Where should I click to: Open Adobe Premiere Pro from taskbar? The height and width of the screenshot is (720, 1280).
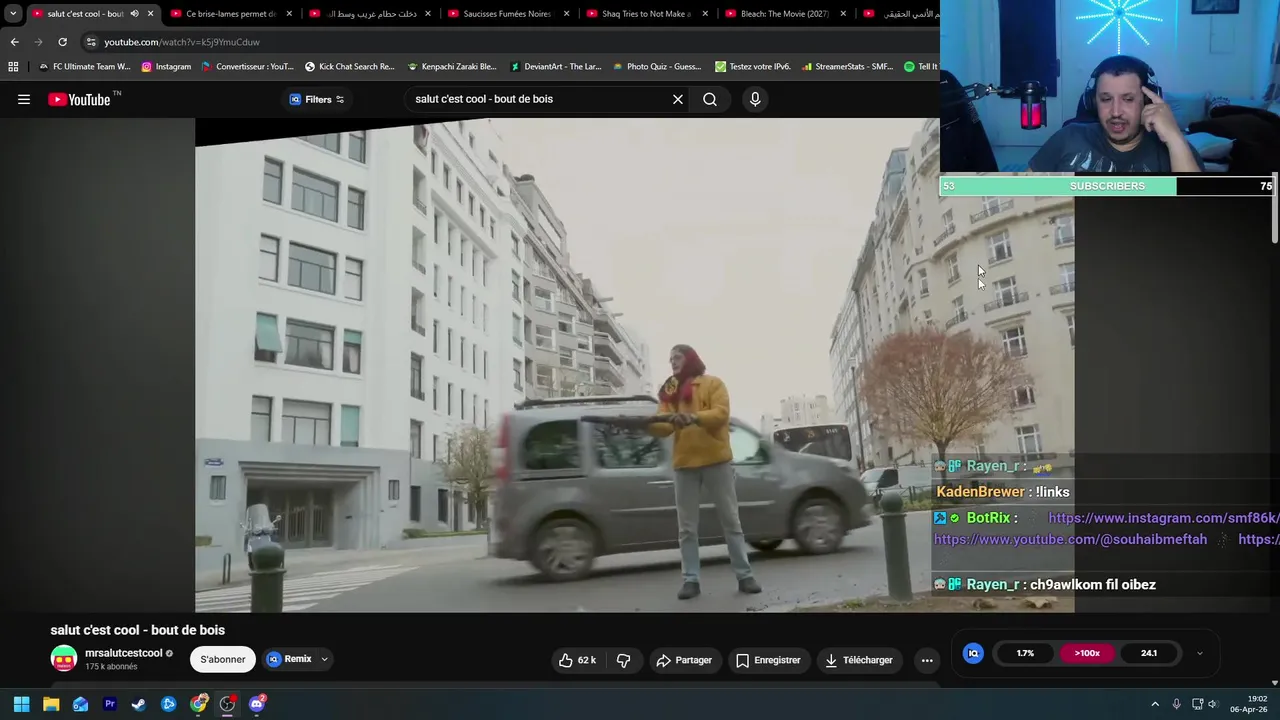(110, 704)
